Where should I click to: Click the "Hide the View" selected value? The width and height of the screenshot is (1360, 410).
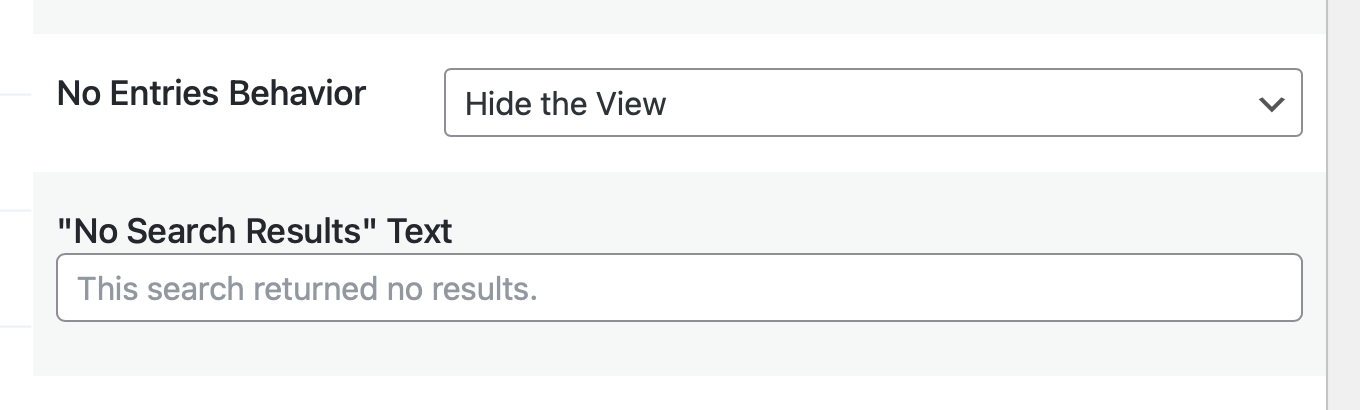coord(566,104)
